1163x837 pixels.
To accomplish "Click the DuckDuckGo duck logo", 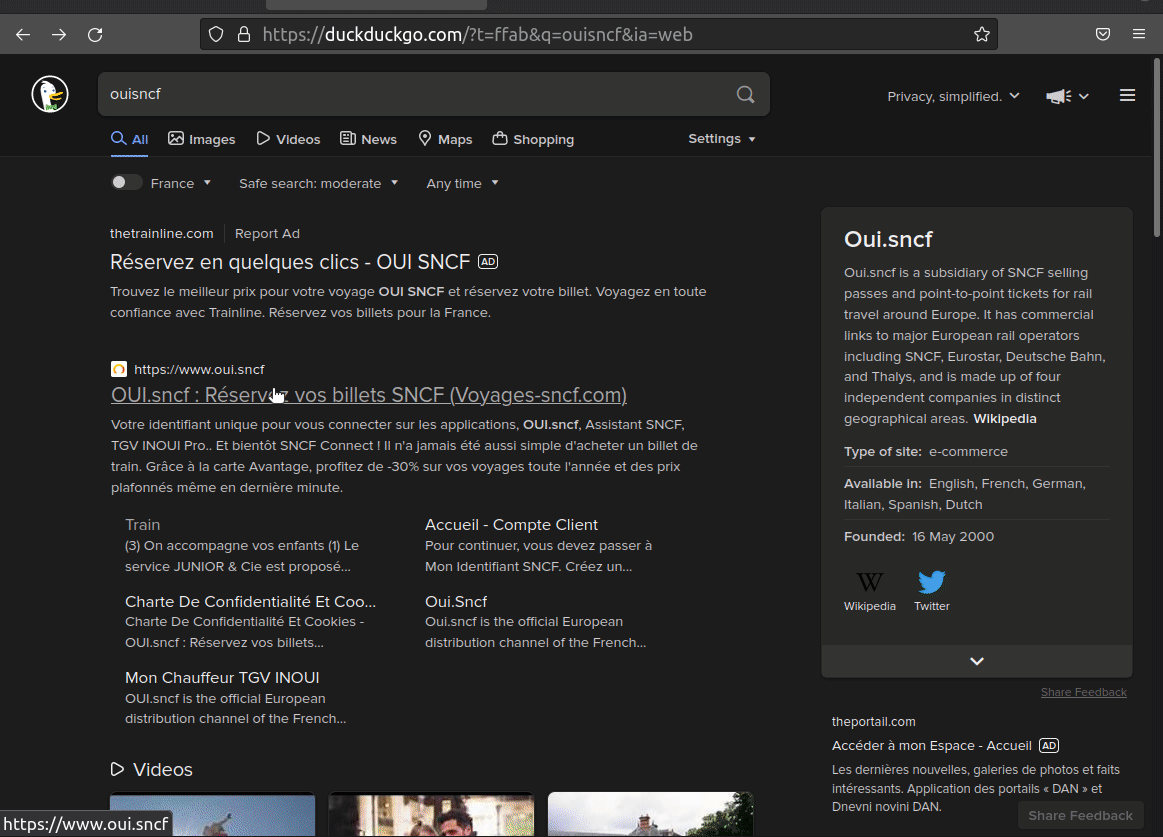I will (x=50, y=94).
